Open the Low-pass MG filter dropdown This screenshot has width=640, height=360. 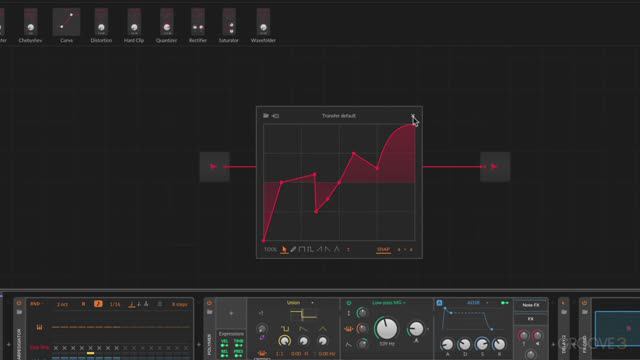(x=389, y=303)
